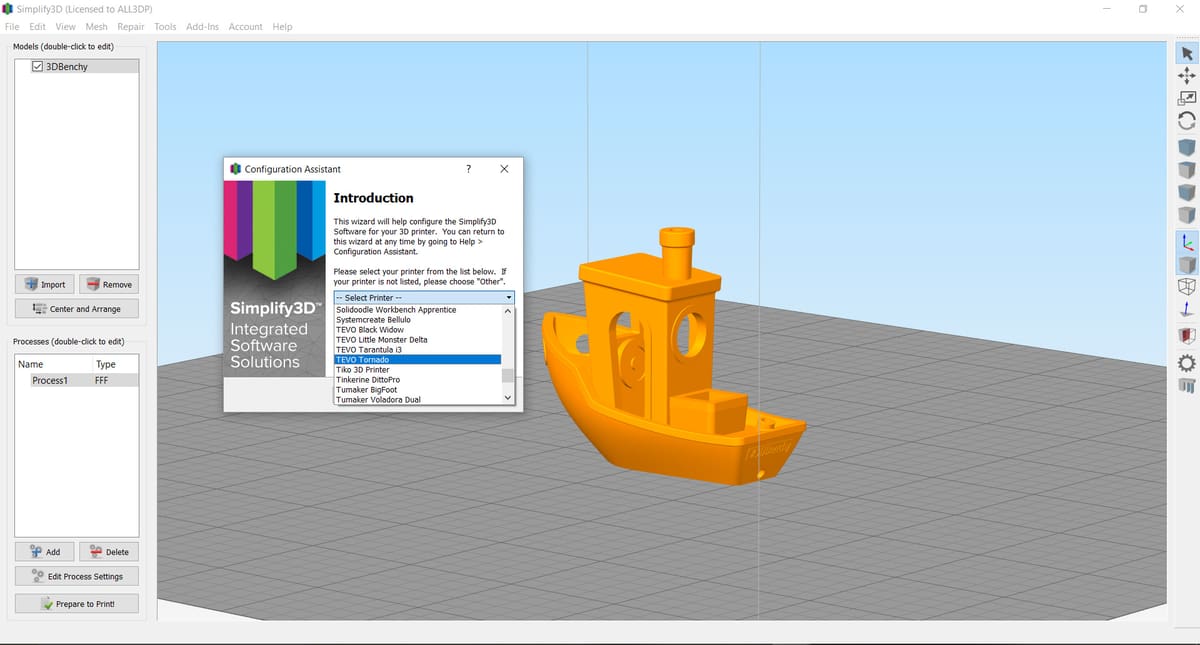Screen dimensions: 1200x645
Task: Select the Process1 row in the processes list
Action: click(77, 381)
